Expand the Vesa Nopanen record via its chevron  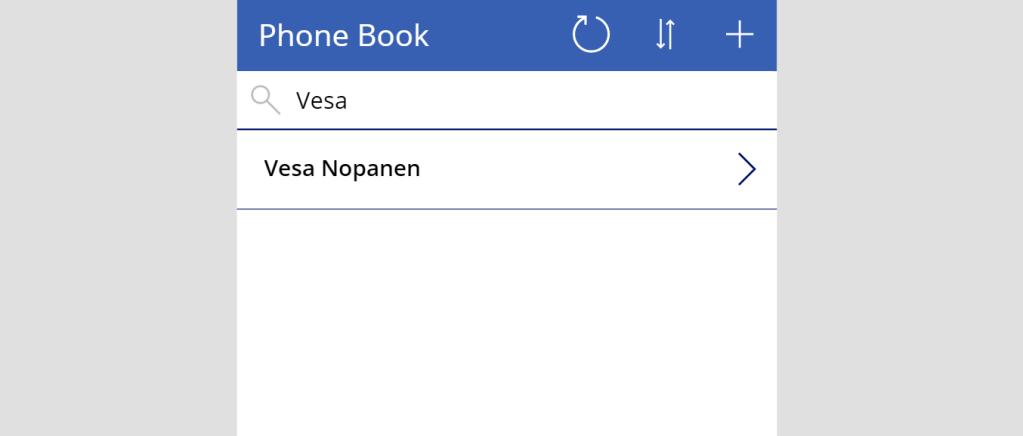click(746, 169)
